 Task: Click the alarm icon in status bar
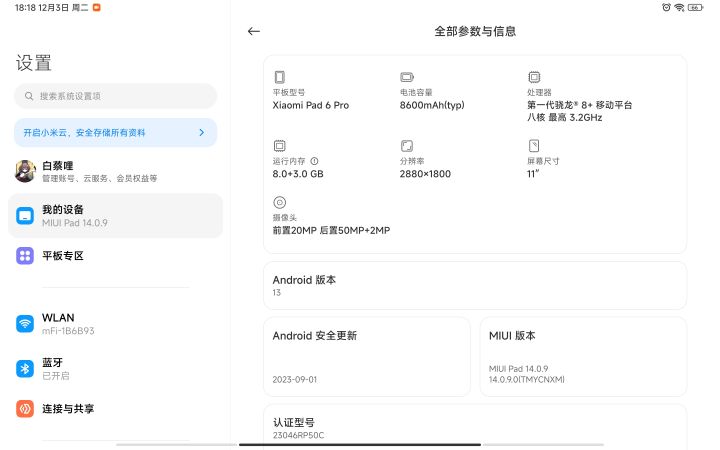click(666, 7)
